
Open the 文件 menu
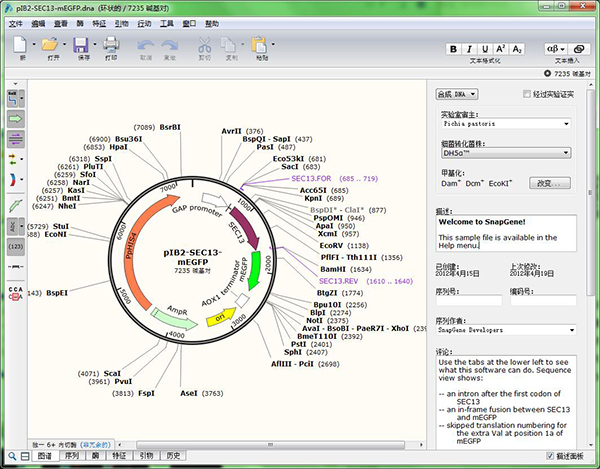pyautogui.click(x=16, y=24)
